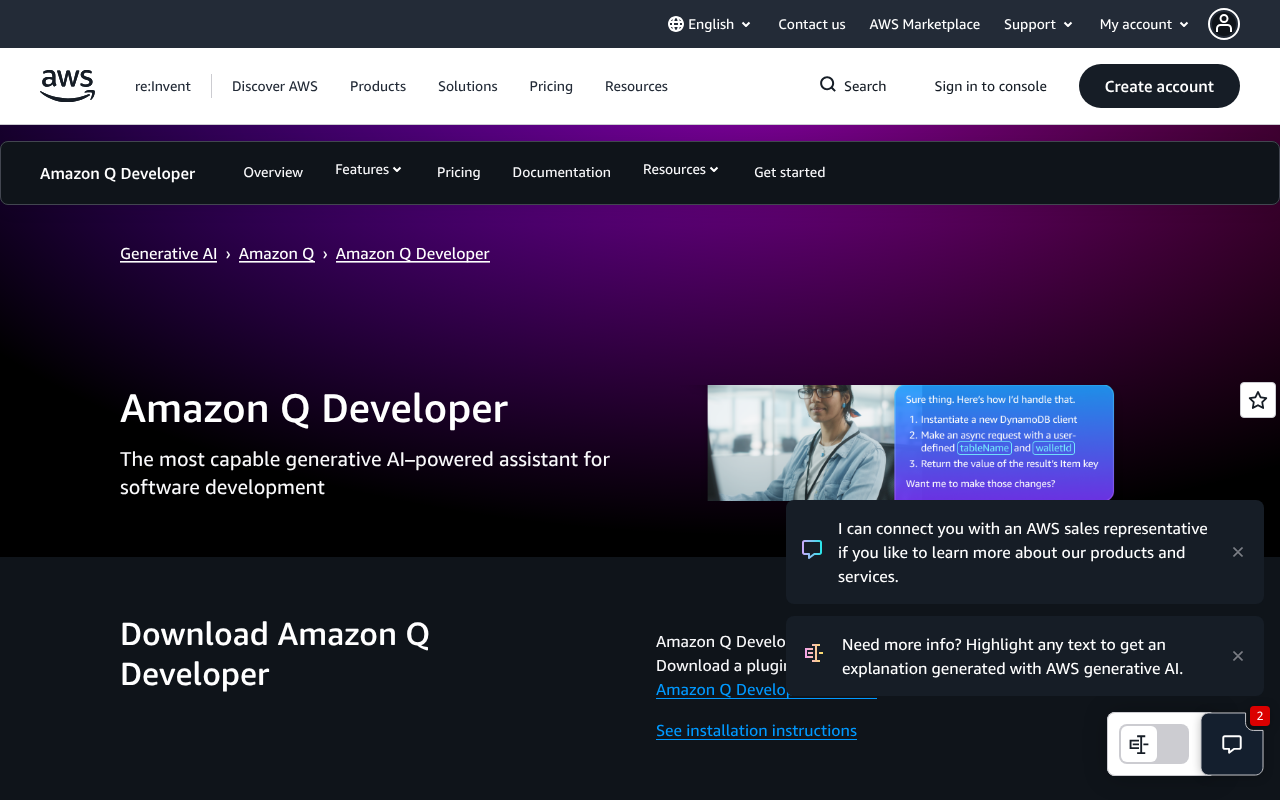1280x800 pixels.
Task: Open See installation instructions link
Action: click(x=756, y=731)
